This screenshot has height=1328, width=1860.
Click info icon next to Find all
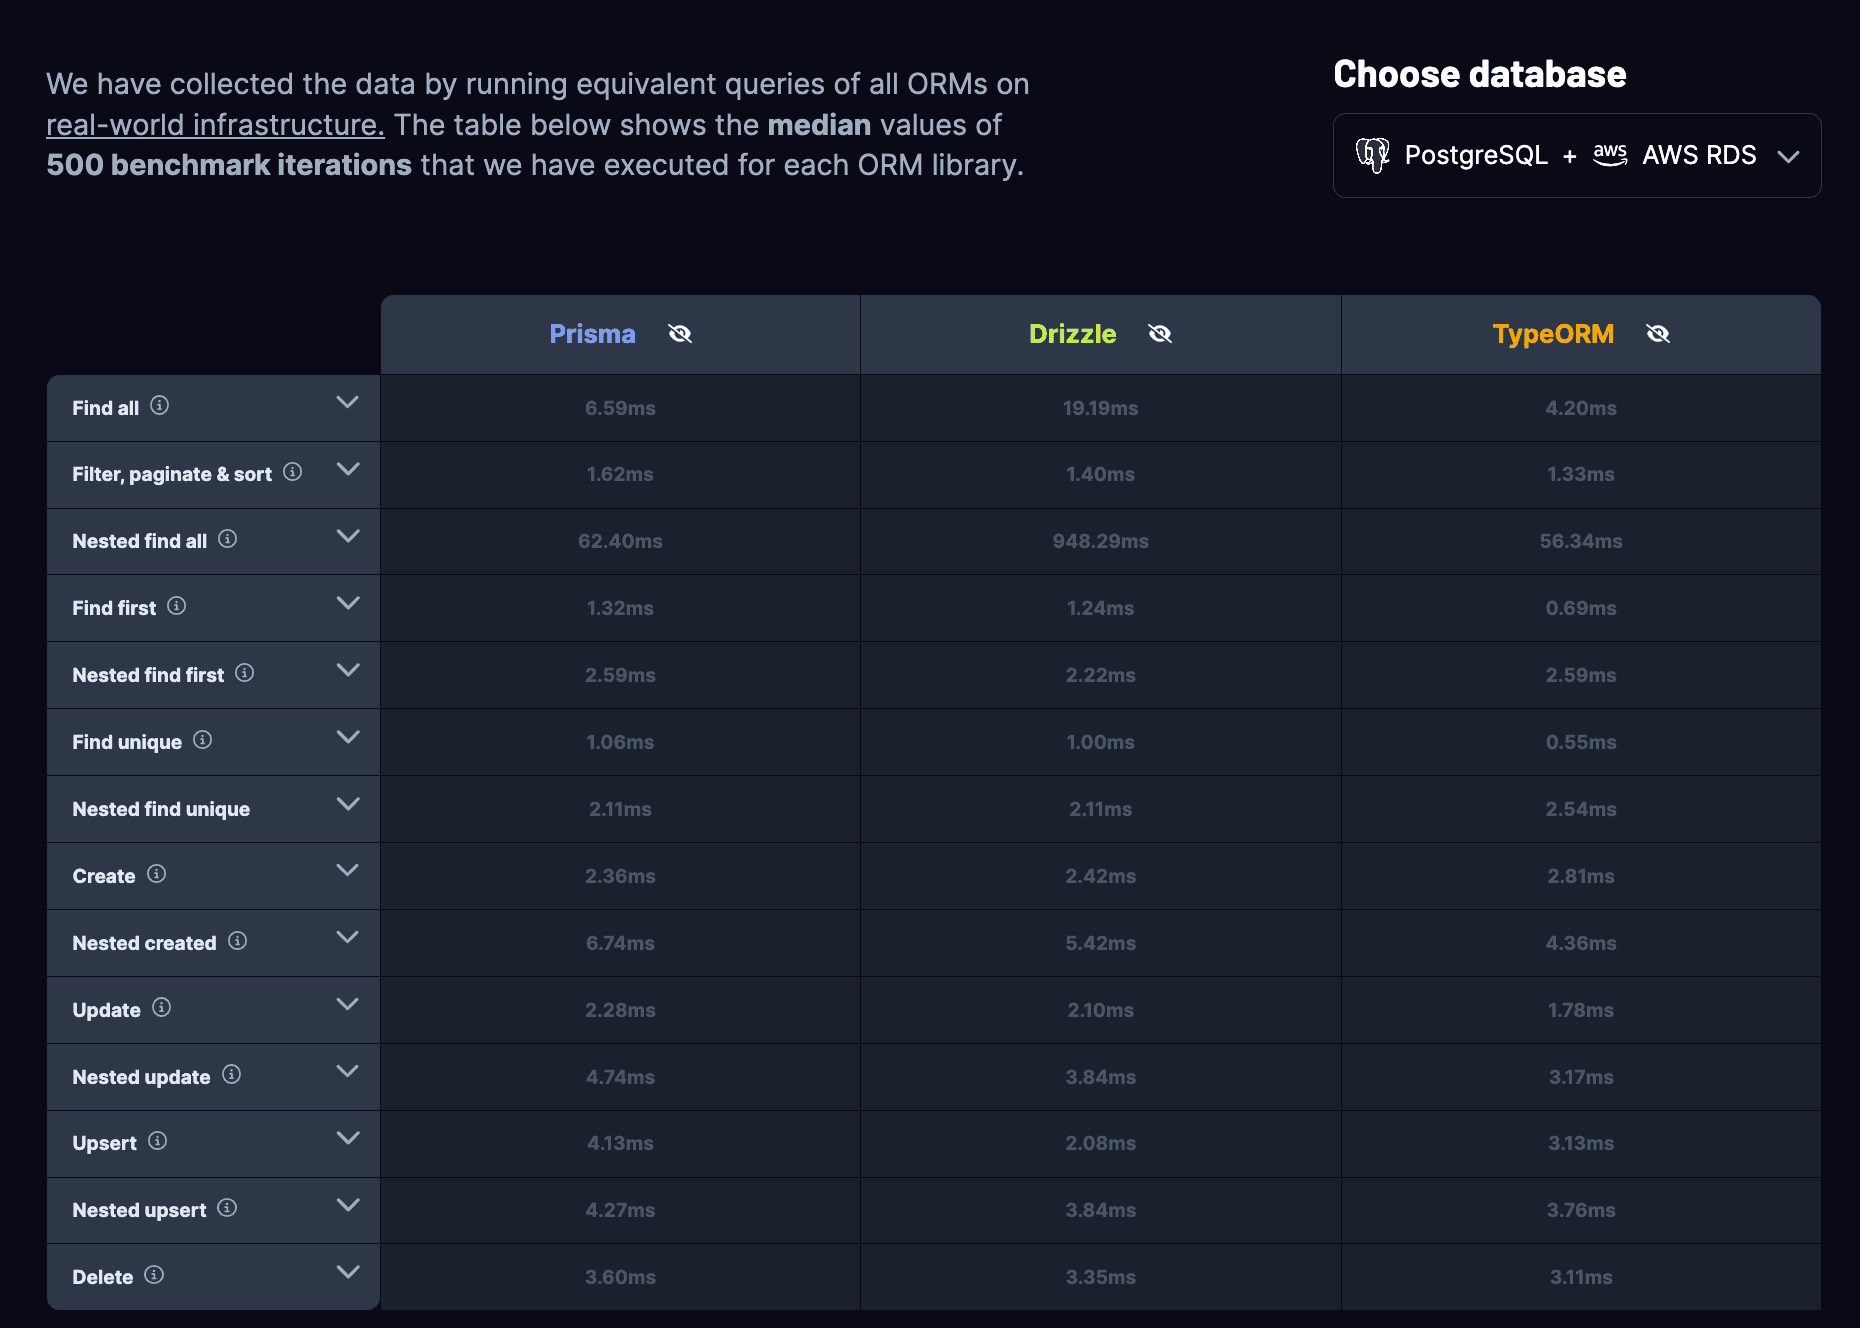(x=159, y=405)
